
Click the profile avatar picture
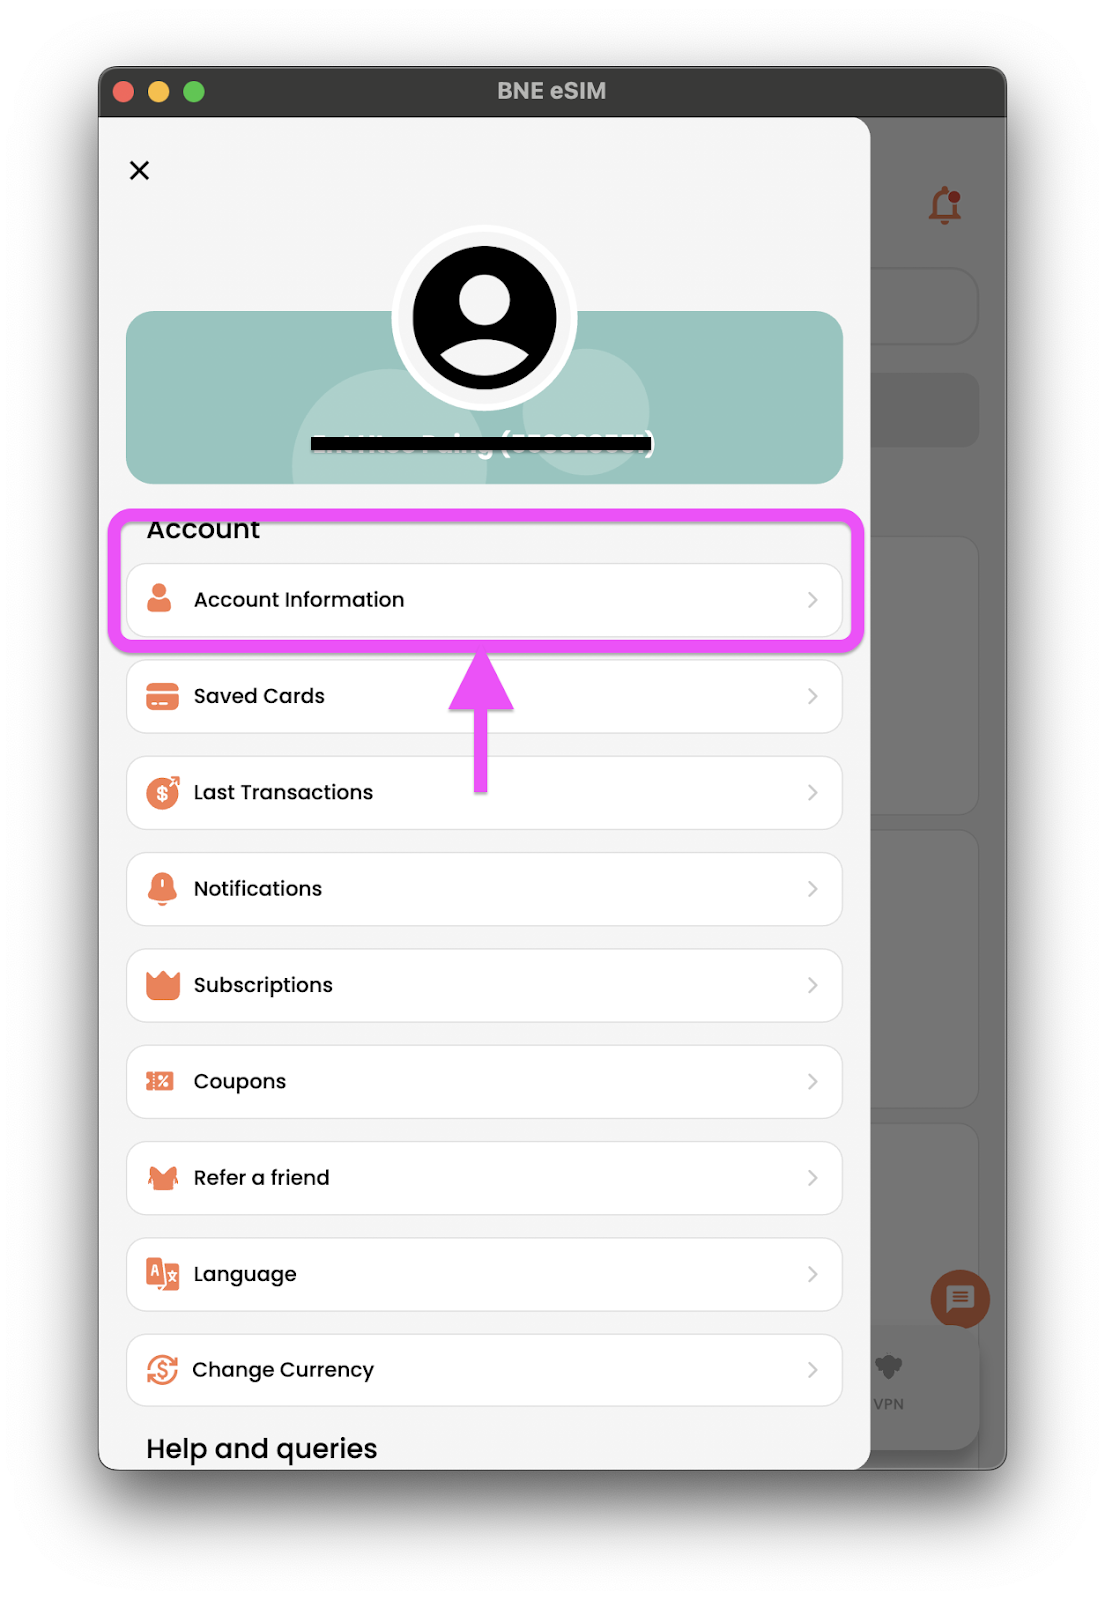(484, 318)
